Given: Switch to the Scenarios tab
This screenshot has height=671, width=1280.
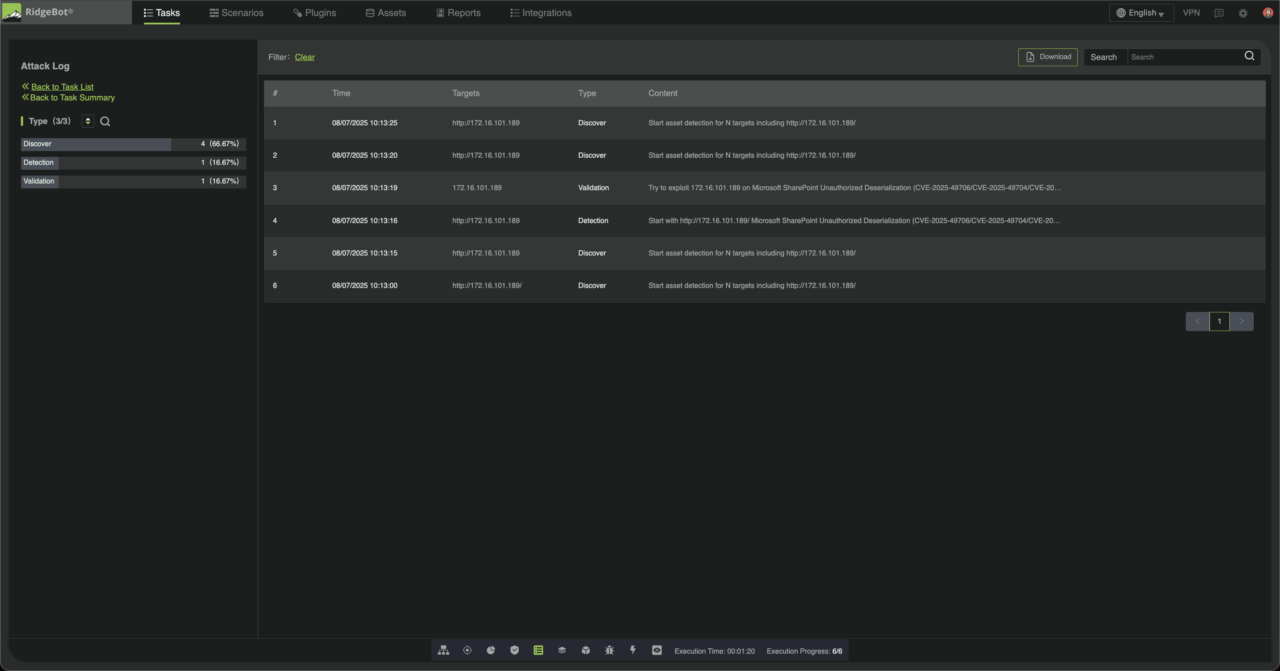Looking at the screenshot, I should pos(237,12).
